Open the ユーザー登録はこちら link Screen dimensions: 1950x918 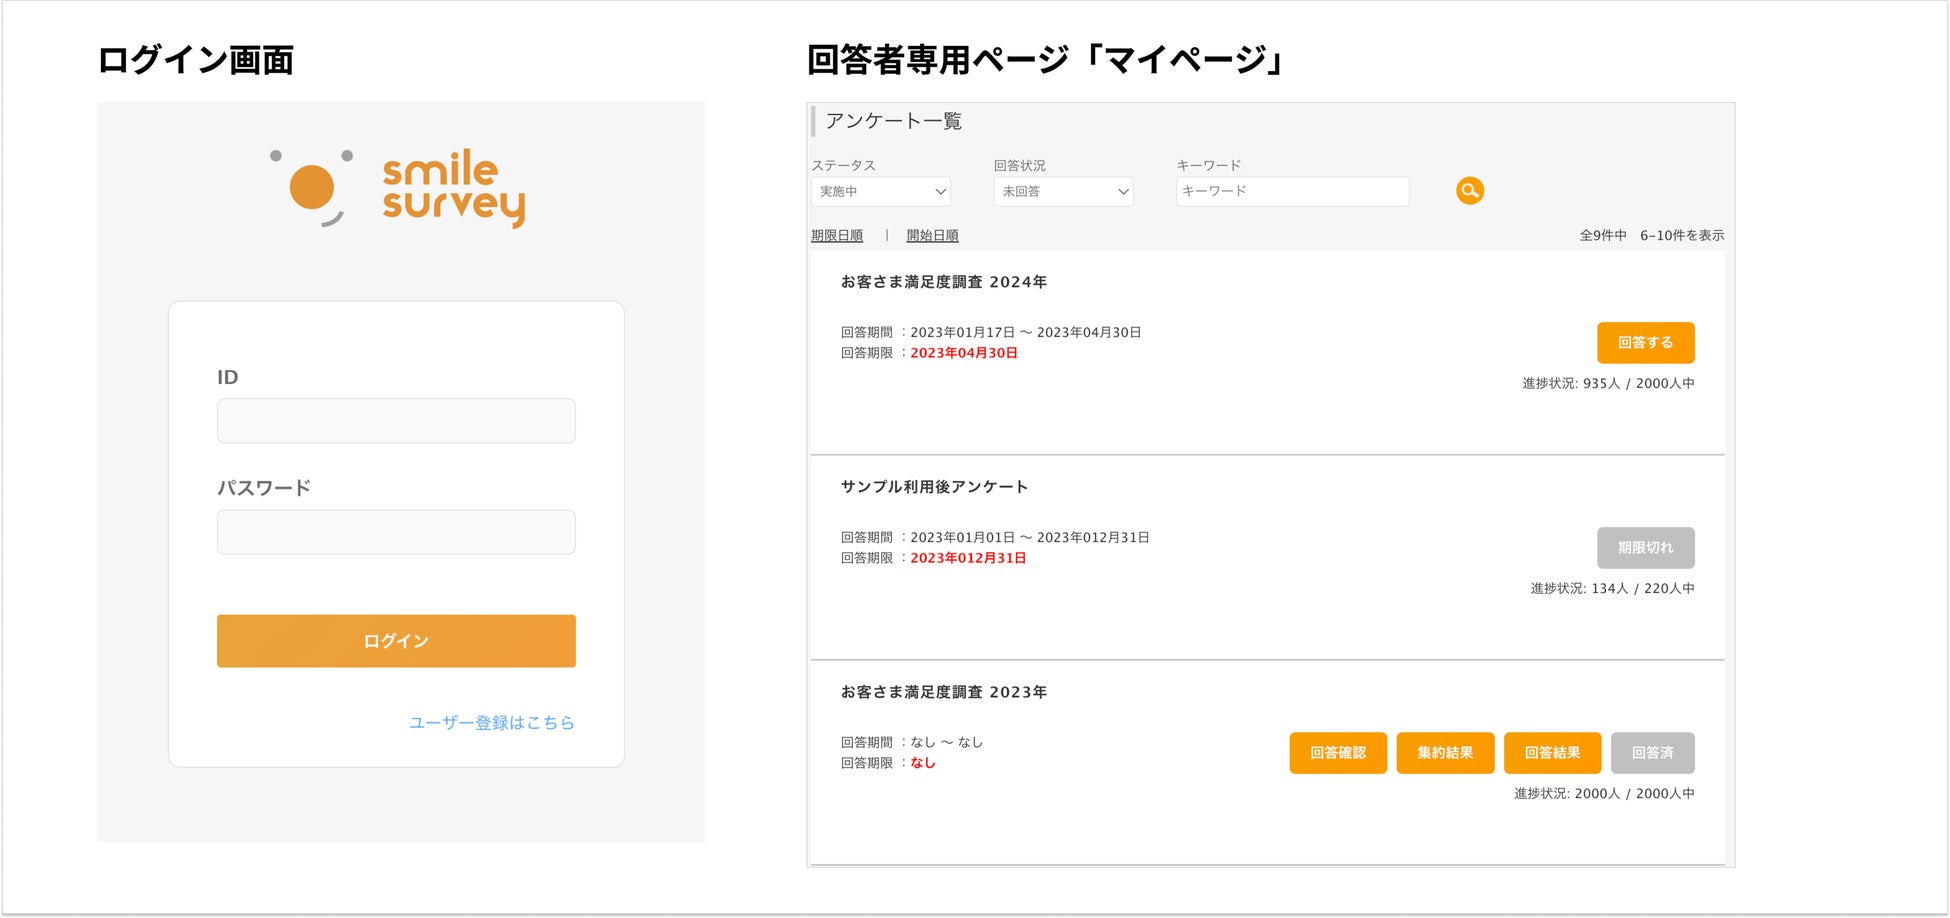coord(491,722)
